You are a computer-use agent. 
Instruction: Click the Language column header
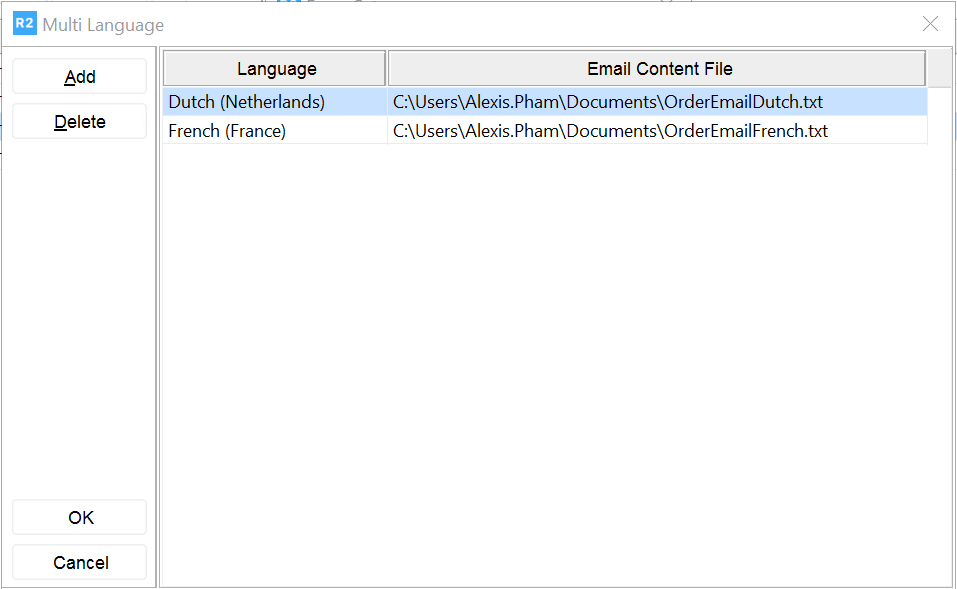[276, 69]
